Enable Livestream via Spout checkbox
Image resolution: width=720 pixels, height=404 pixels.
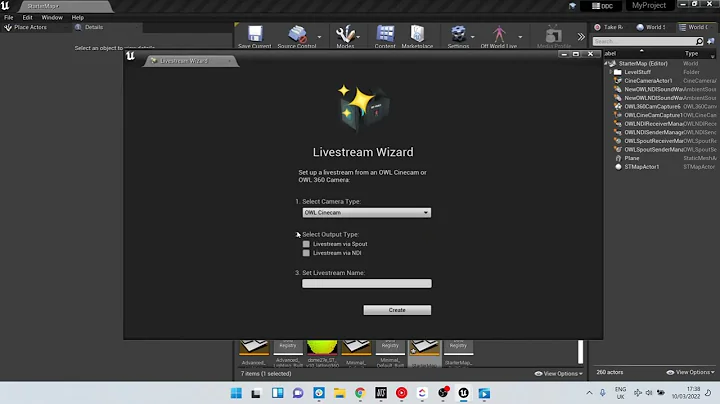pos(306,244)
